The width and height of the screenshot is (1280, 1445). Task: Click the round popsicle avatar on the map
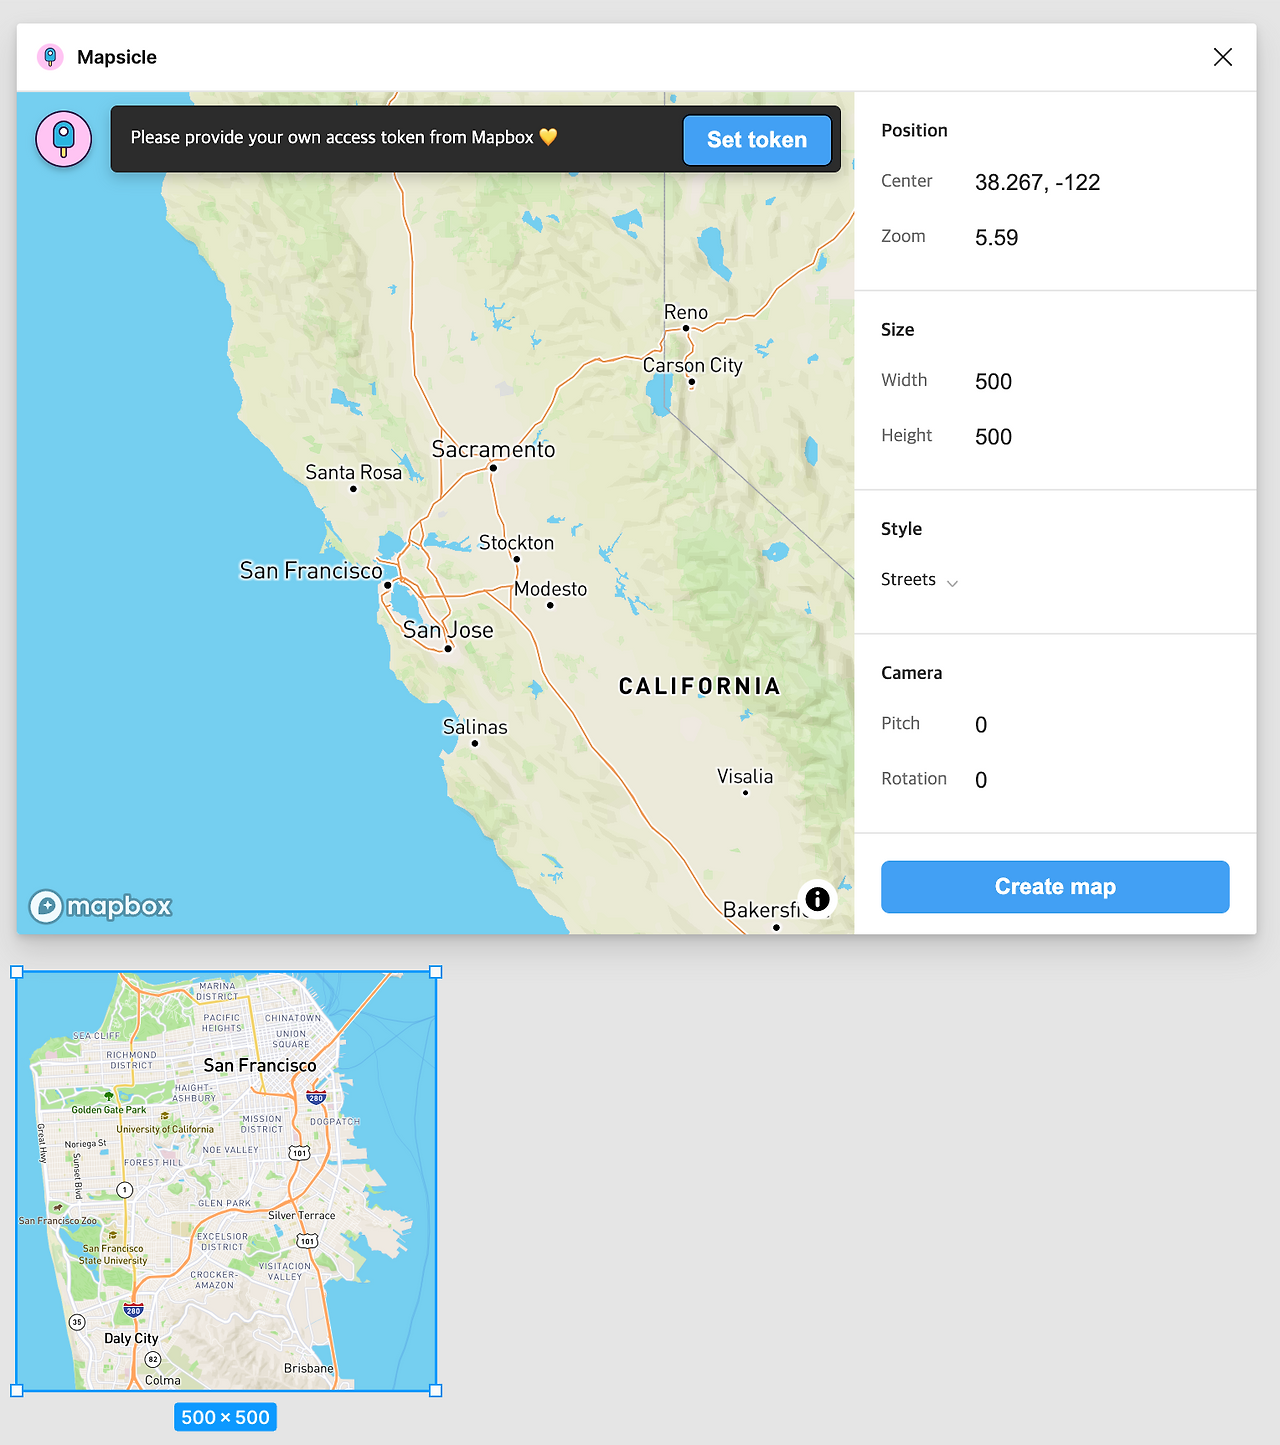click(64, 139)
